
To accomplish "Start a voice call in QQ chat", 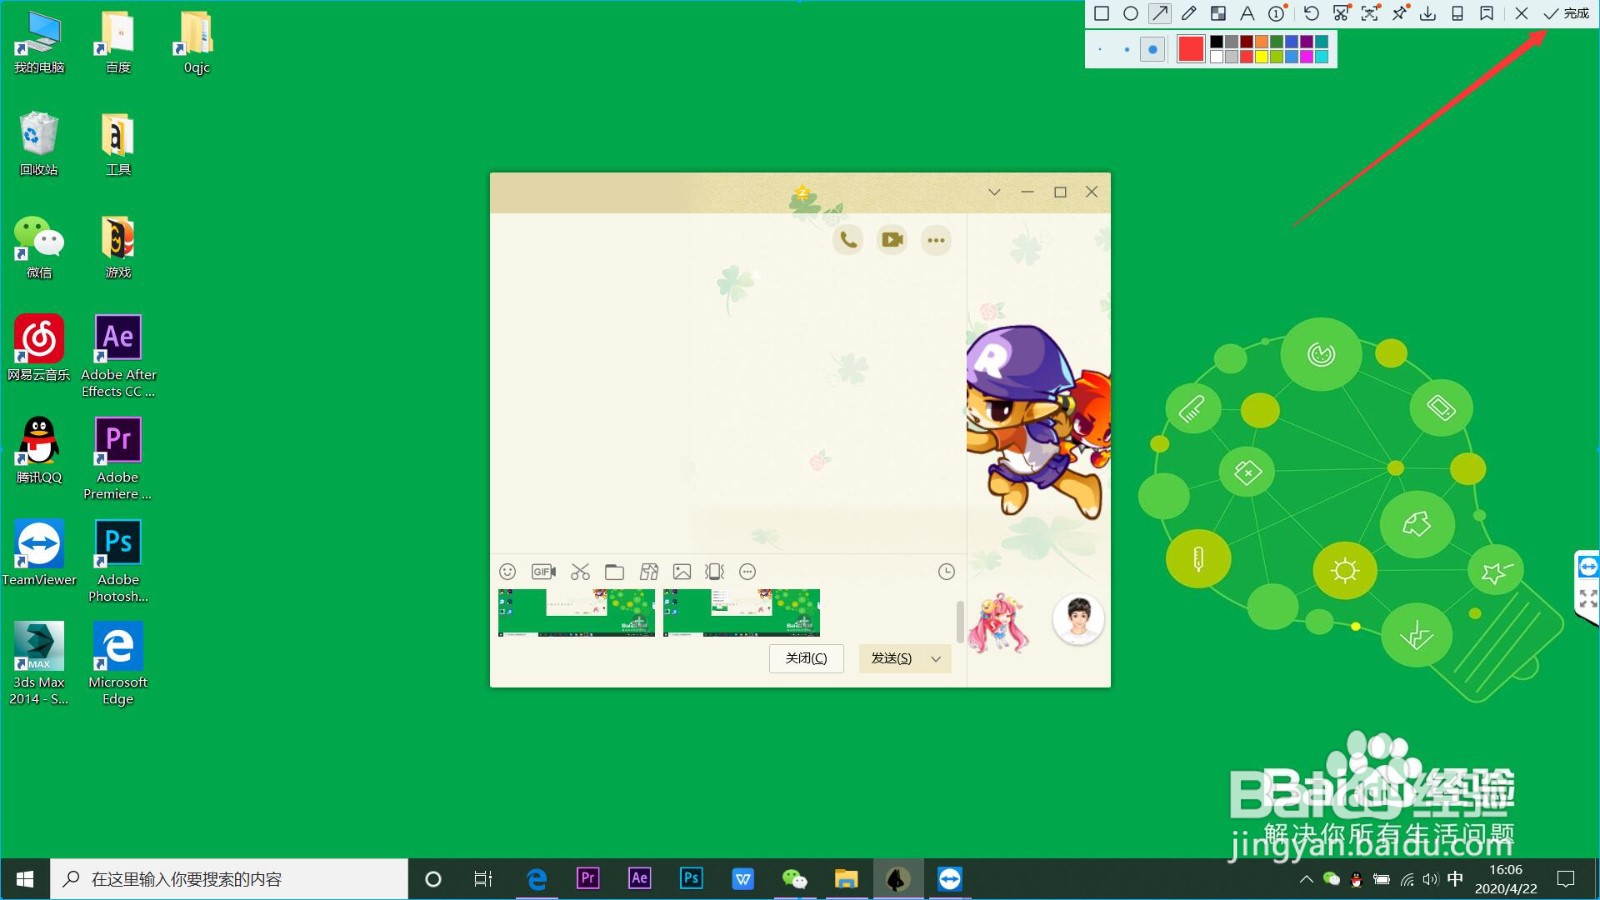I will (848, 240).
